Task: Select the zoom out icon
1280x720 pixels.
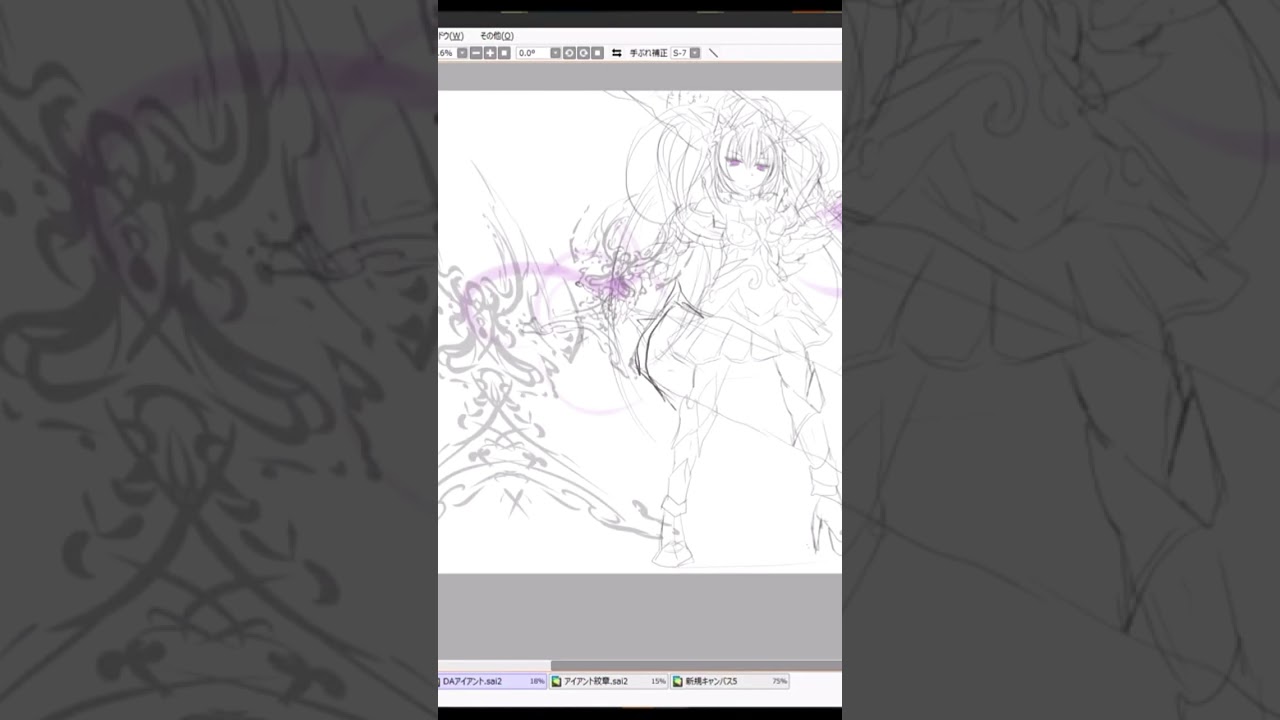Action: [x=475, y=52]
